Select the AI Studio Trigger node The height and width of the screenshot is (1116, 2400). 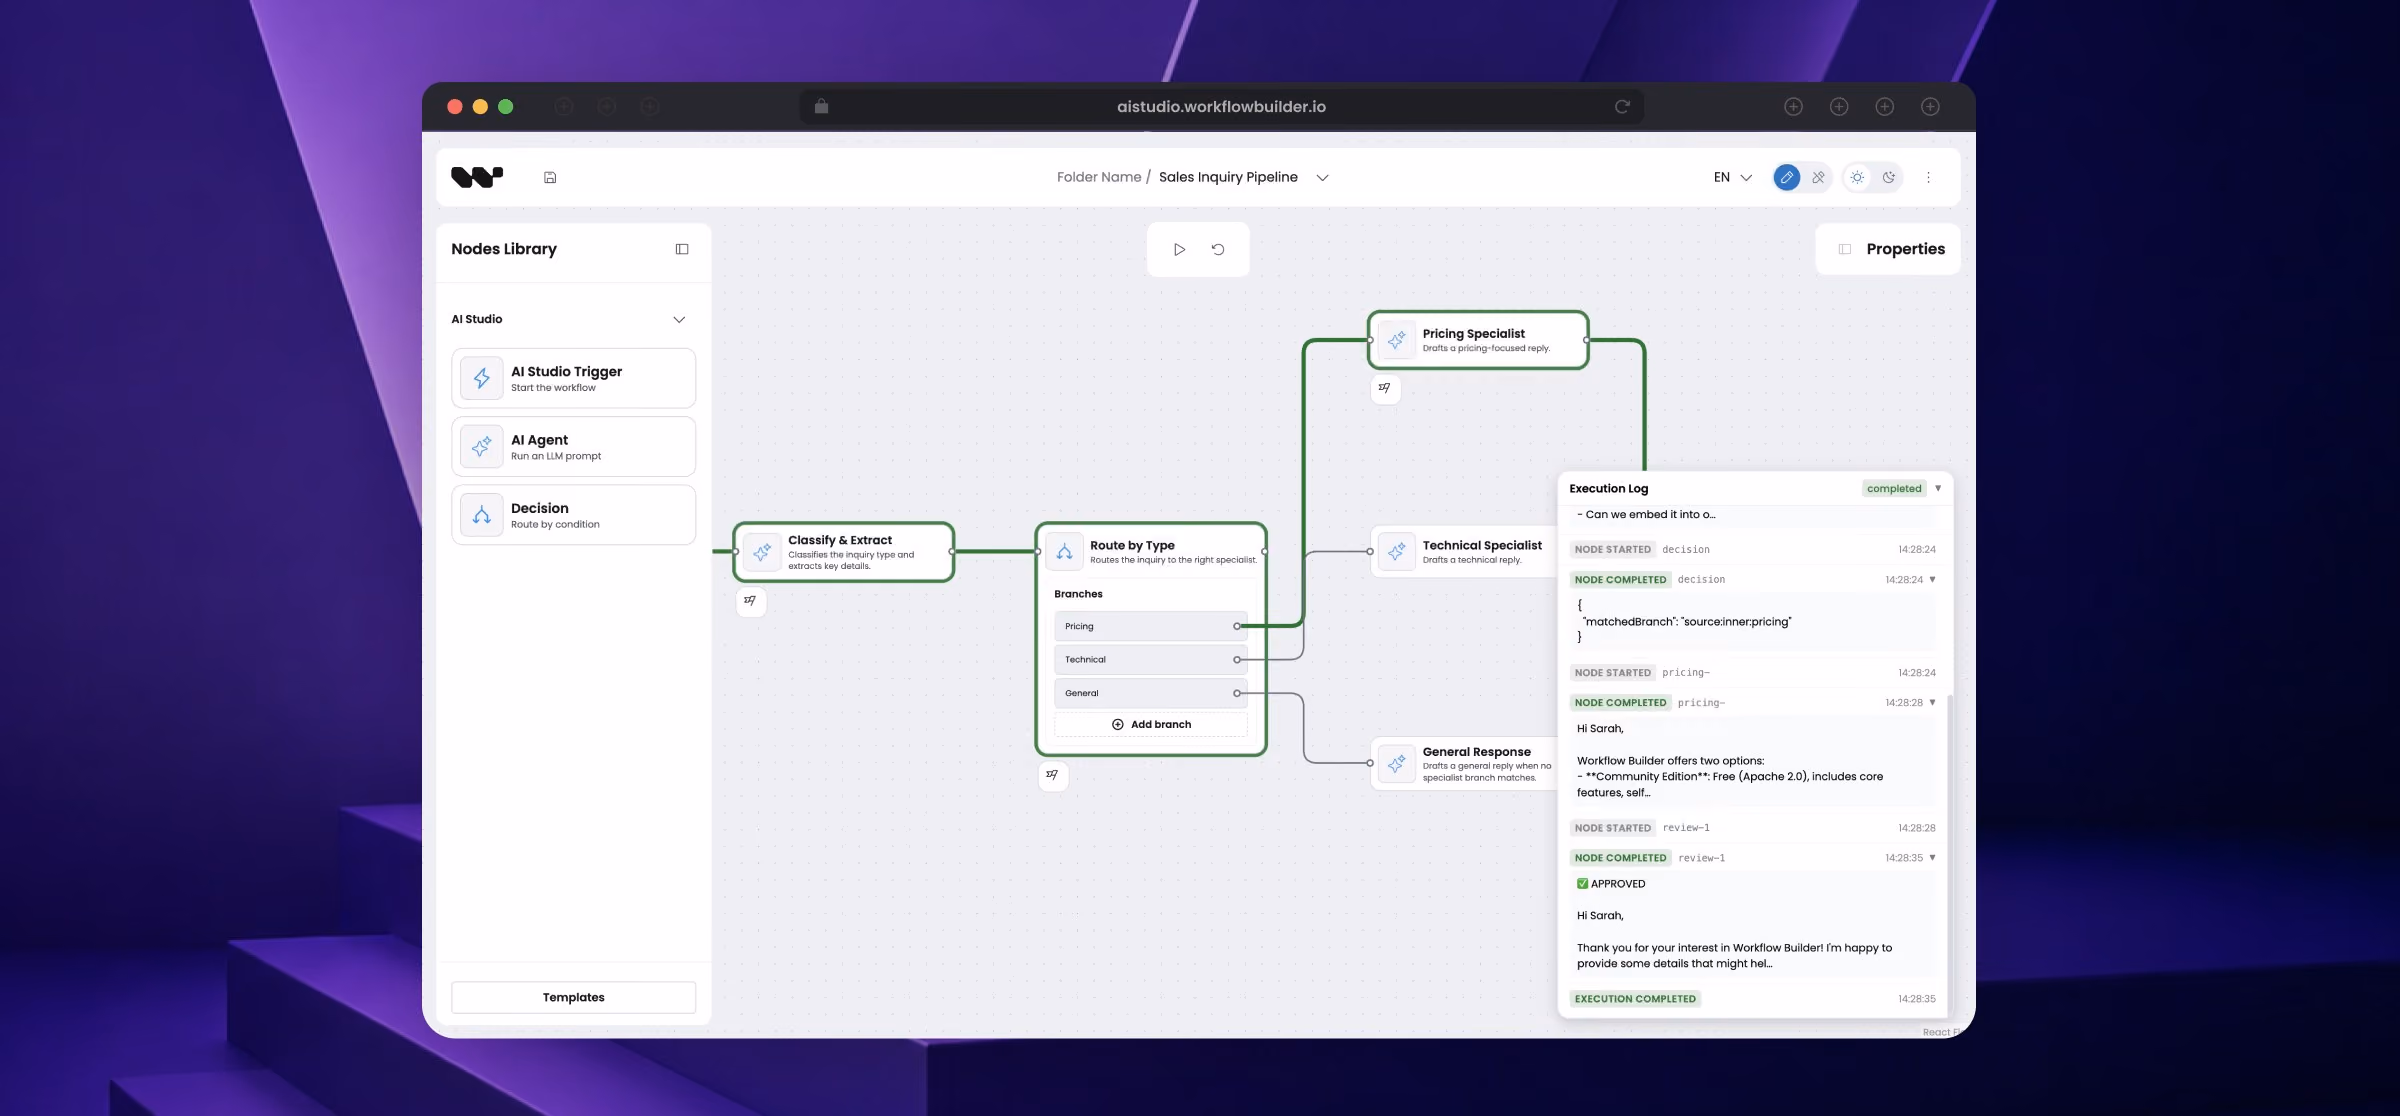point(574,378)
